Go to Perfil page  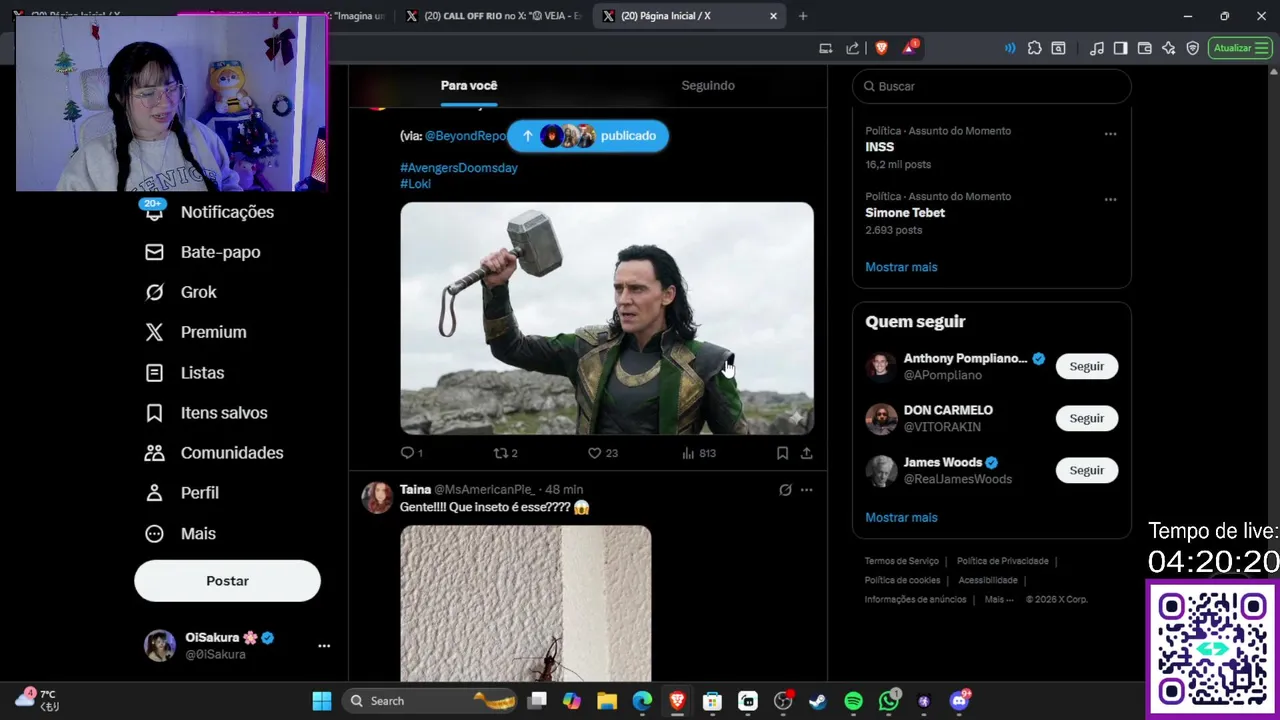[182, 493]
